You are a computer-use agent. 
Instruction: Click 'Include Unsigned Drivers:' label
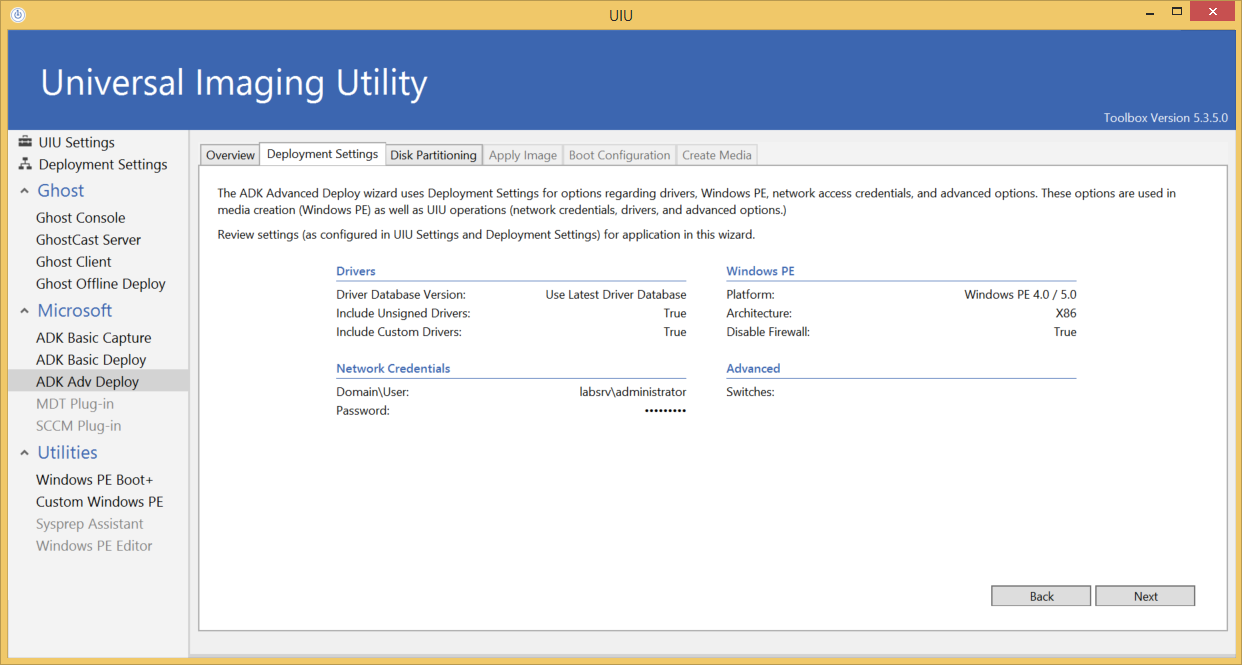[403, 313]
